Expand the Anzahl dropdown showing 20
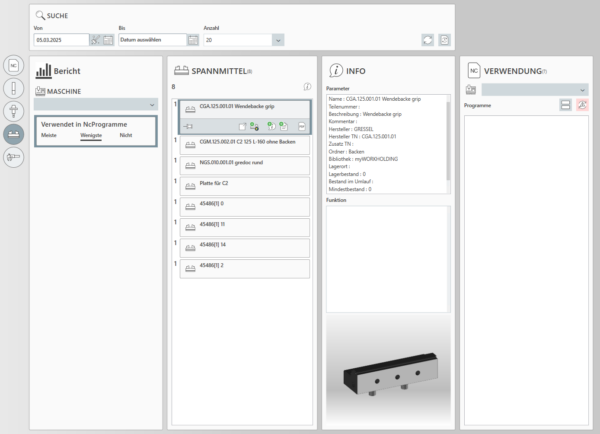Image resolution: width=600 pixels, height=434 pixels. (278, 40)
